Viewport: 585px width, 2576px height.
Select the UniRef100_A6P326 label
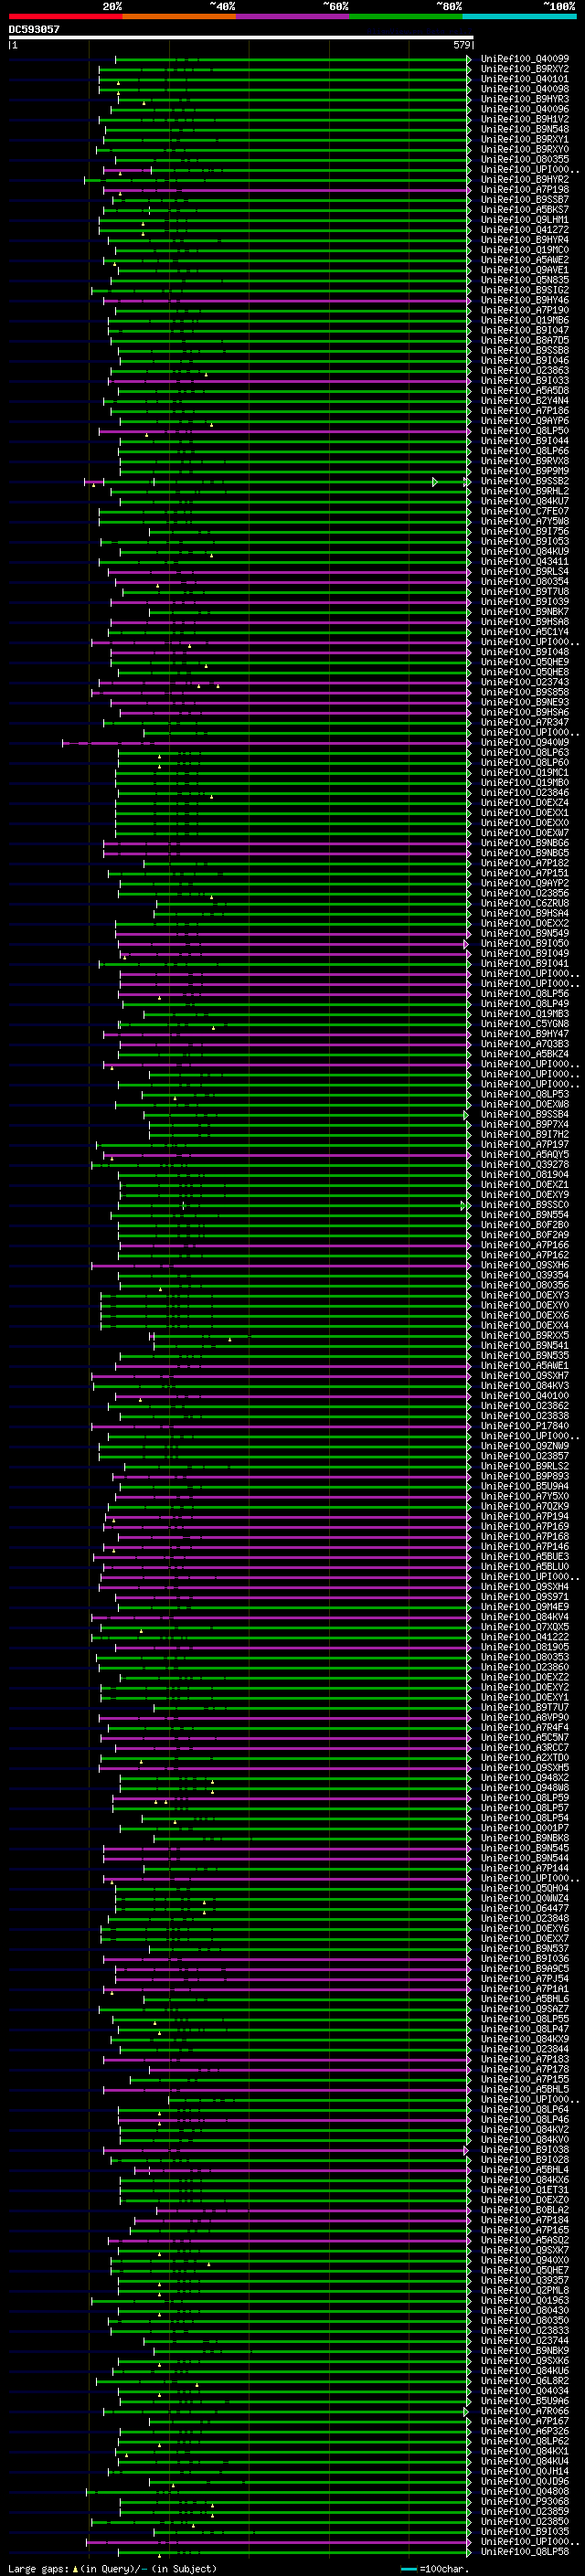pos(525,2431)
